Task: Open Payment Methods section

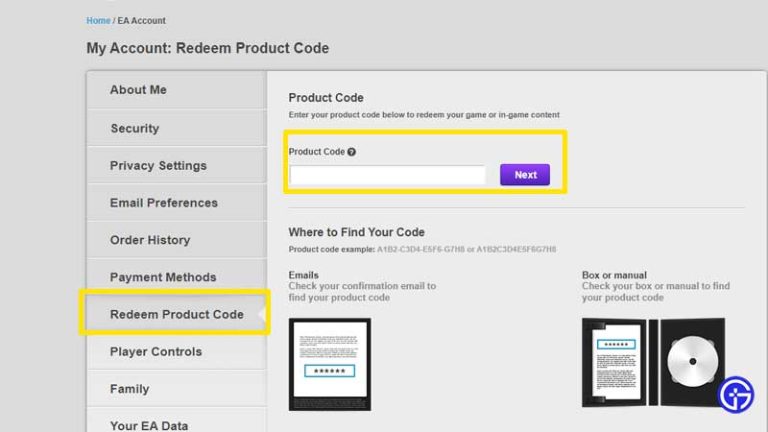Action: point(162,277)
